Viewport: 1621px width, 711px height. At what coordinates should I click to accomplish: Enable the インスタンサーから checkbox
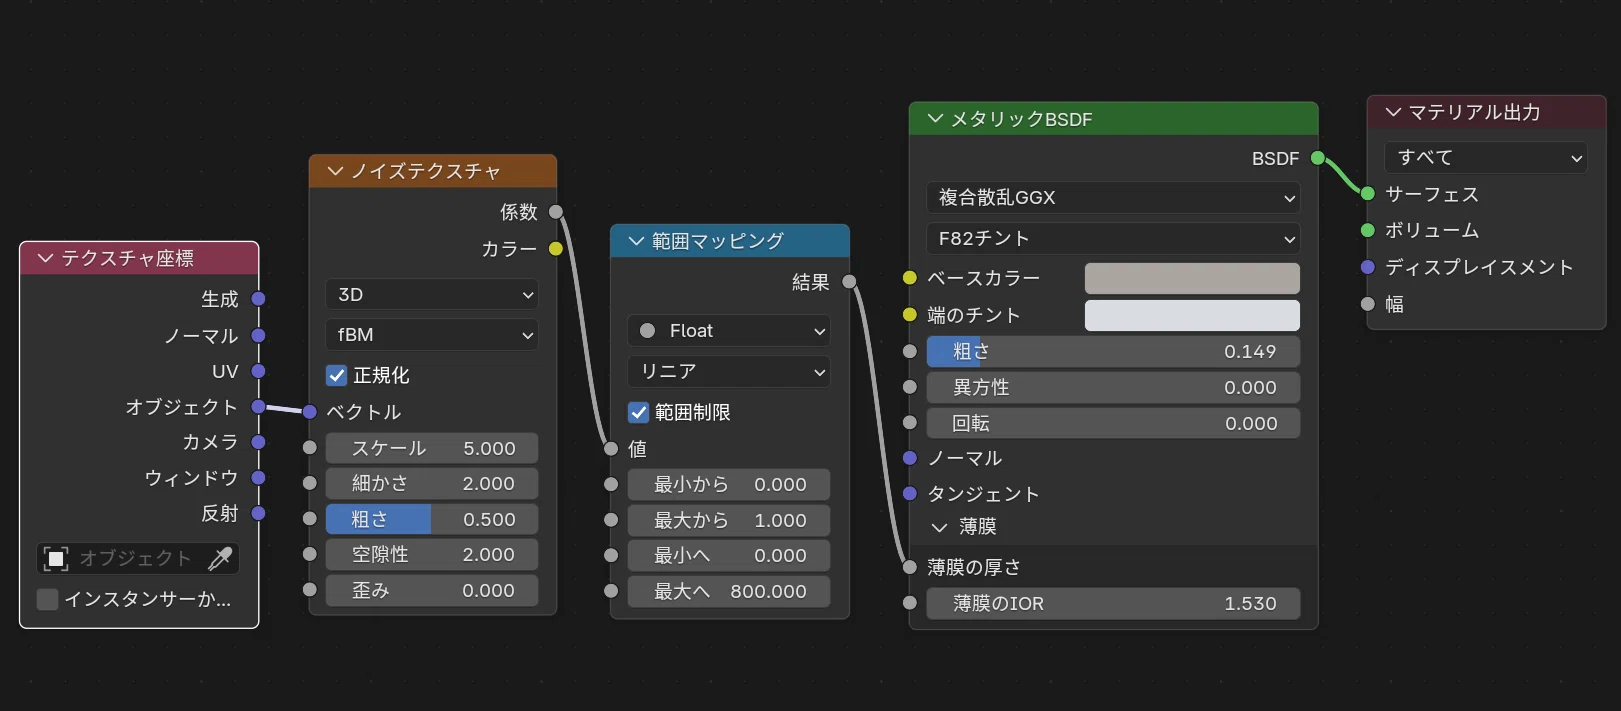pyautogui.click(x=47, y=599)
